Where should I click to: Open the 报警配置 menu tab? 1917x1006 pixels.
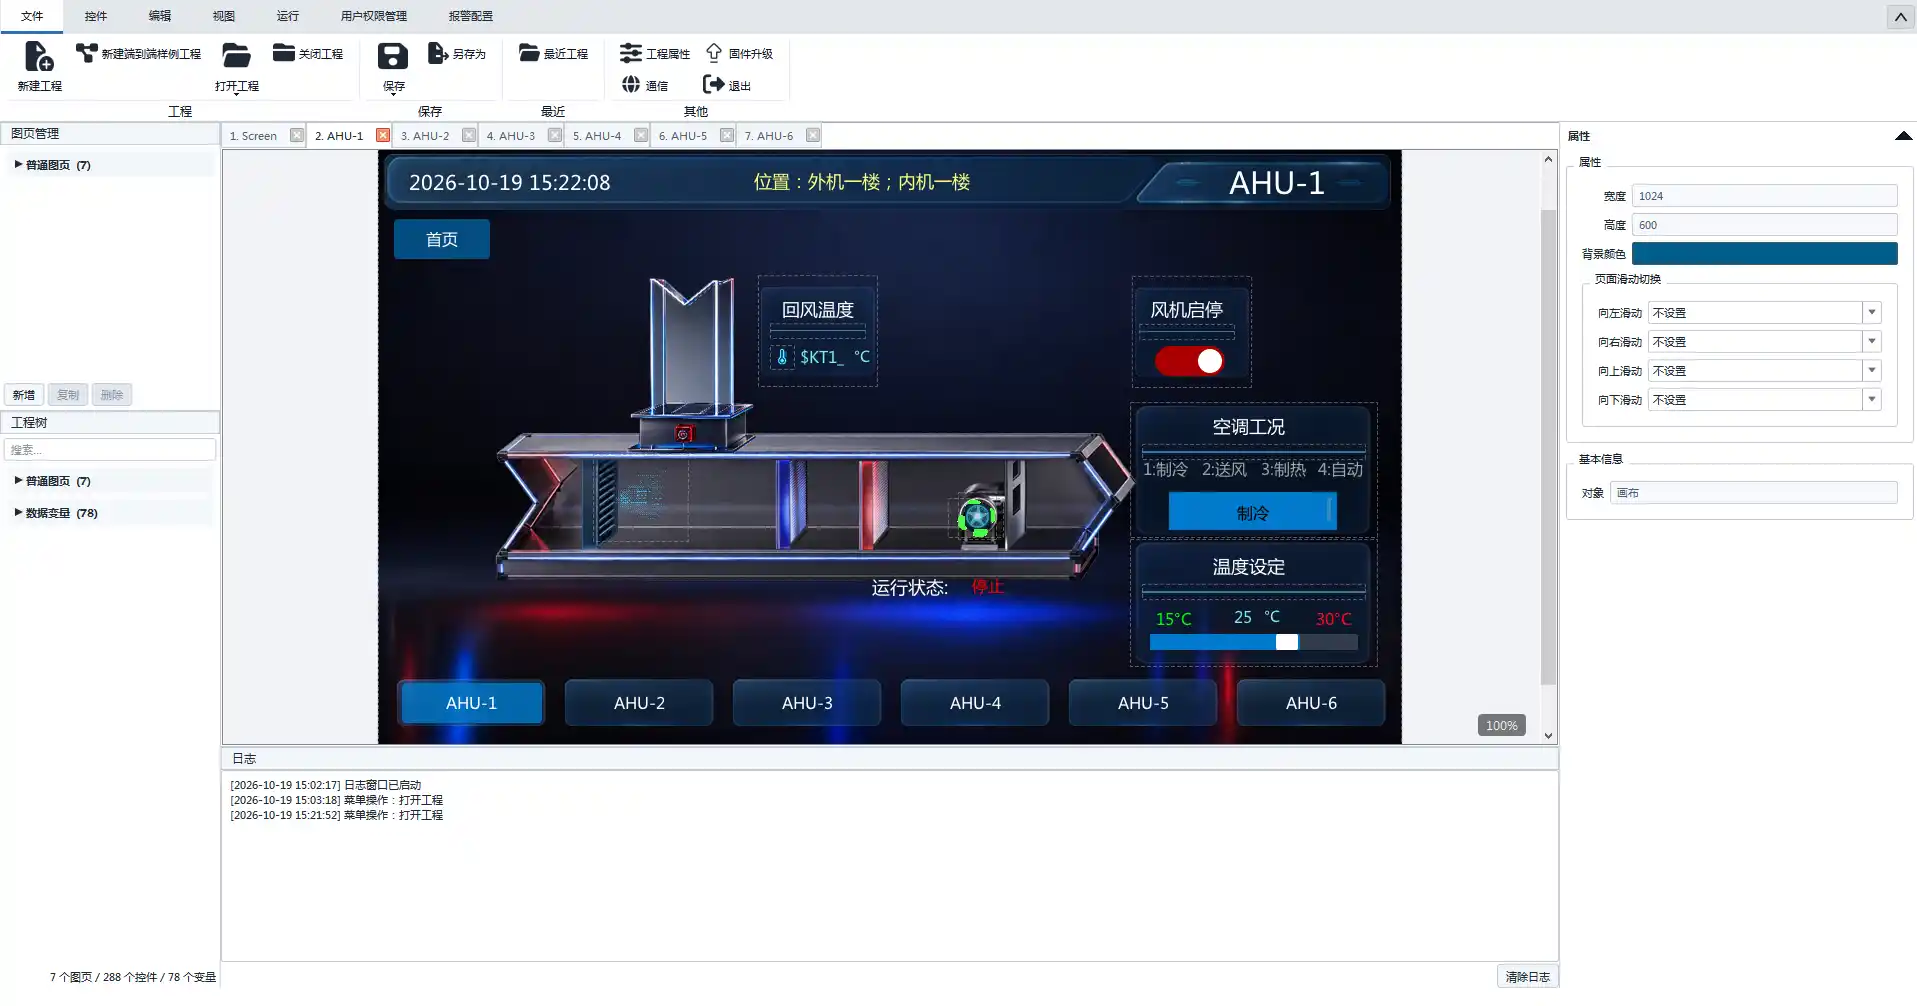click(470, 16)
